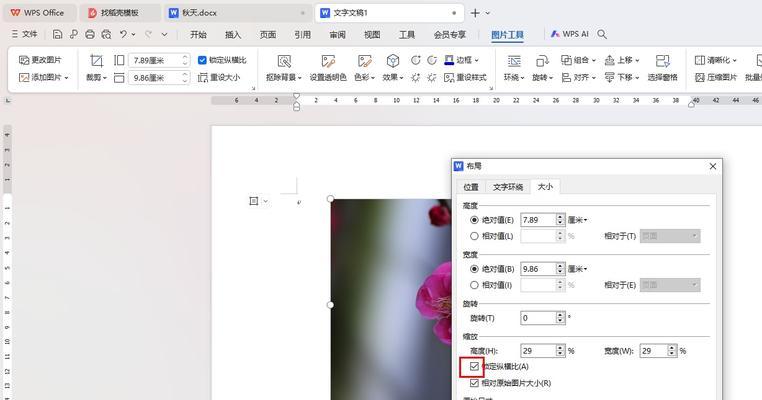762x400 pixels.
Task: Click the Save icon in quick access toolbar
Action: click(x=57, y=34)
